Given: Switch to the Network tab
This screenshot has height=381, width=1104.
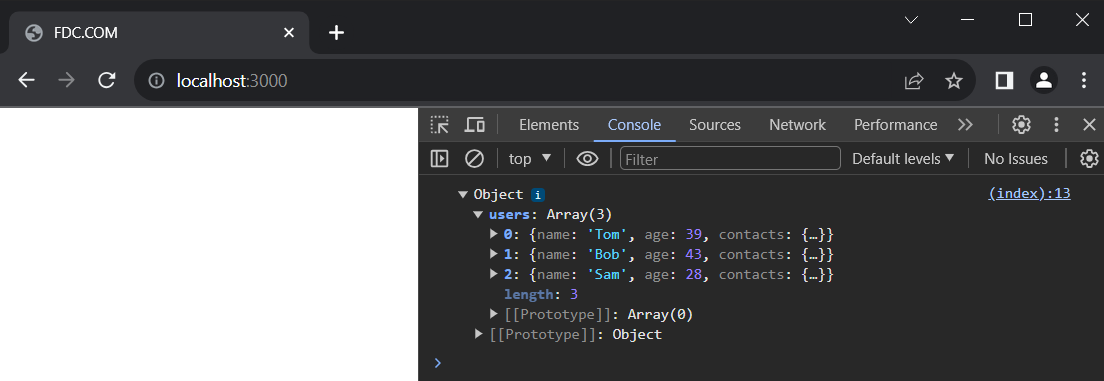Looking at the screenshot, I should click(797, 125).
